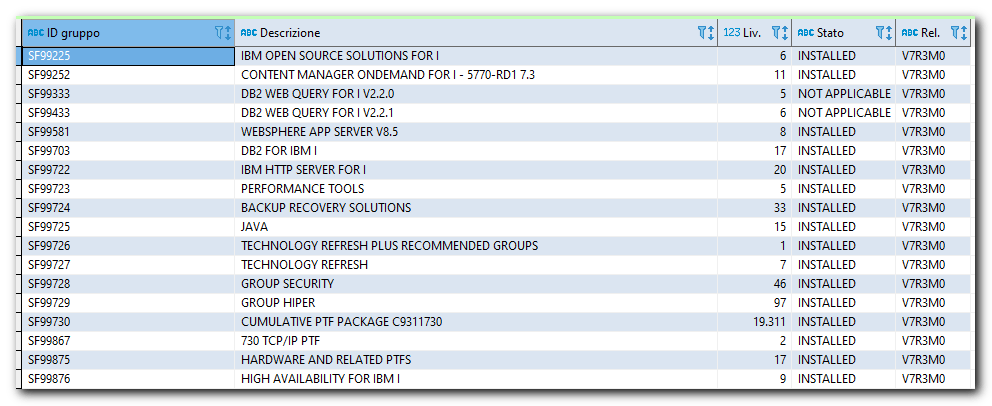Click TECHNOLOGY REFRESH cell in SF99727 row
Viewport: 992px width, 406px height.
click(x=476, y=264)
